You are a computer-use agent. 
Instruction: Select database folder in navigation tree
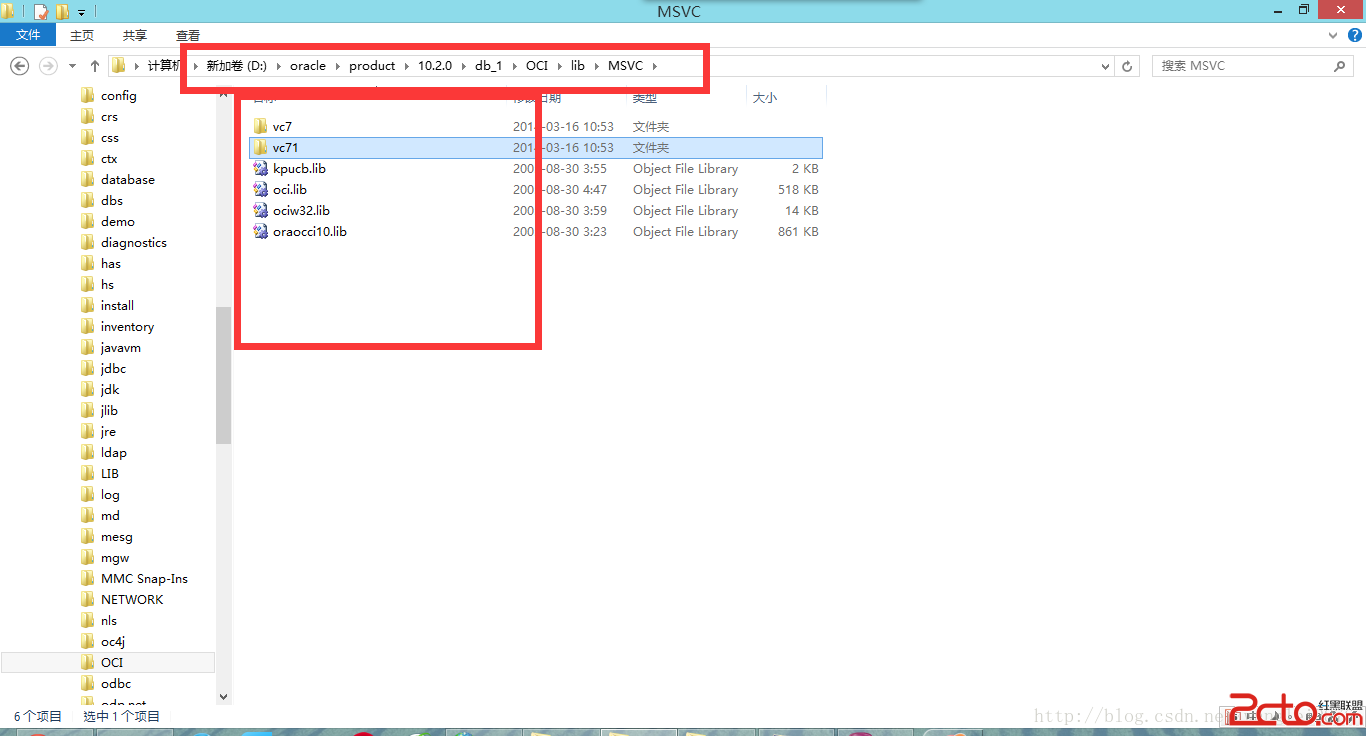pos(127,180)
